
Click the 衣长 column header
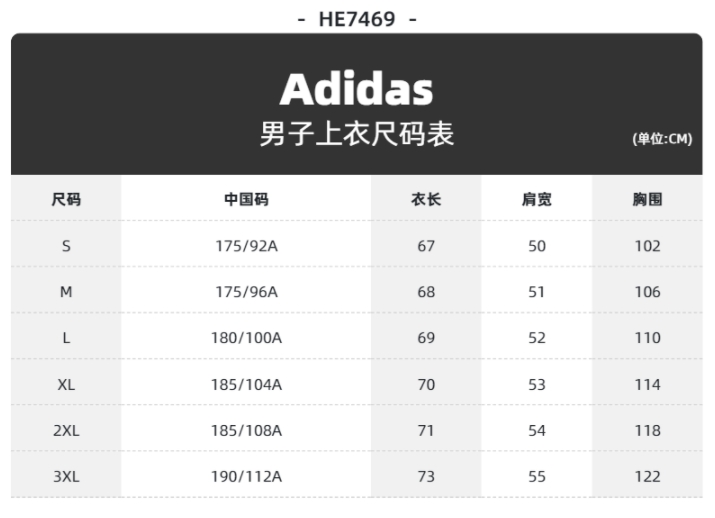pyautogui.click(x=426, y=199)
